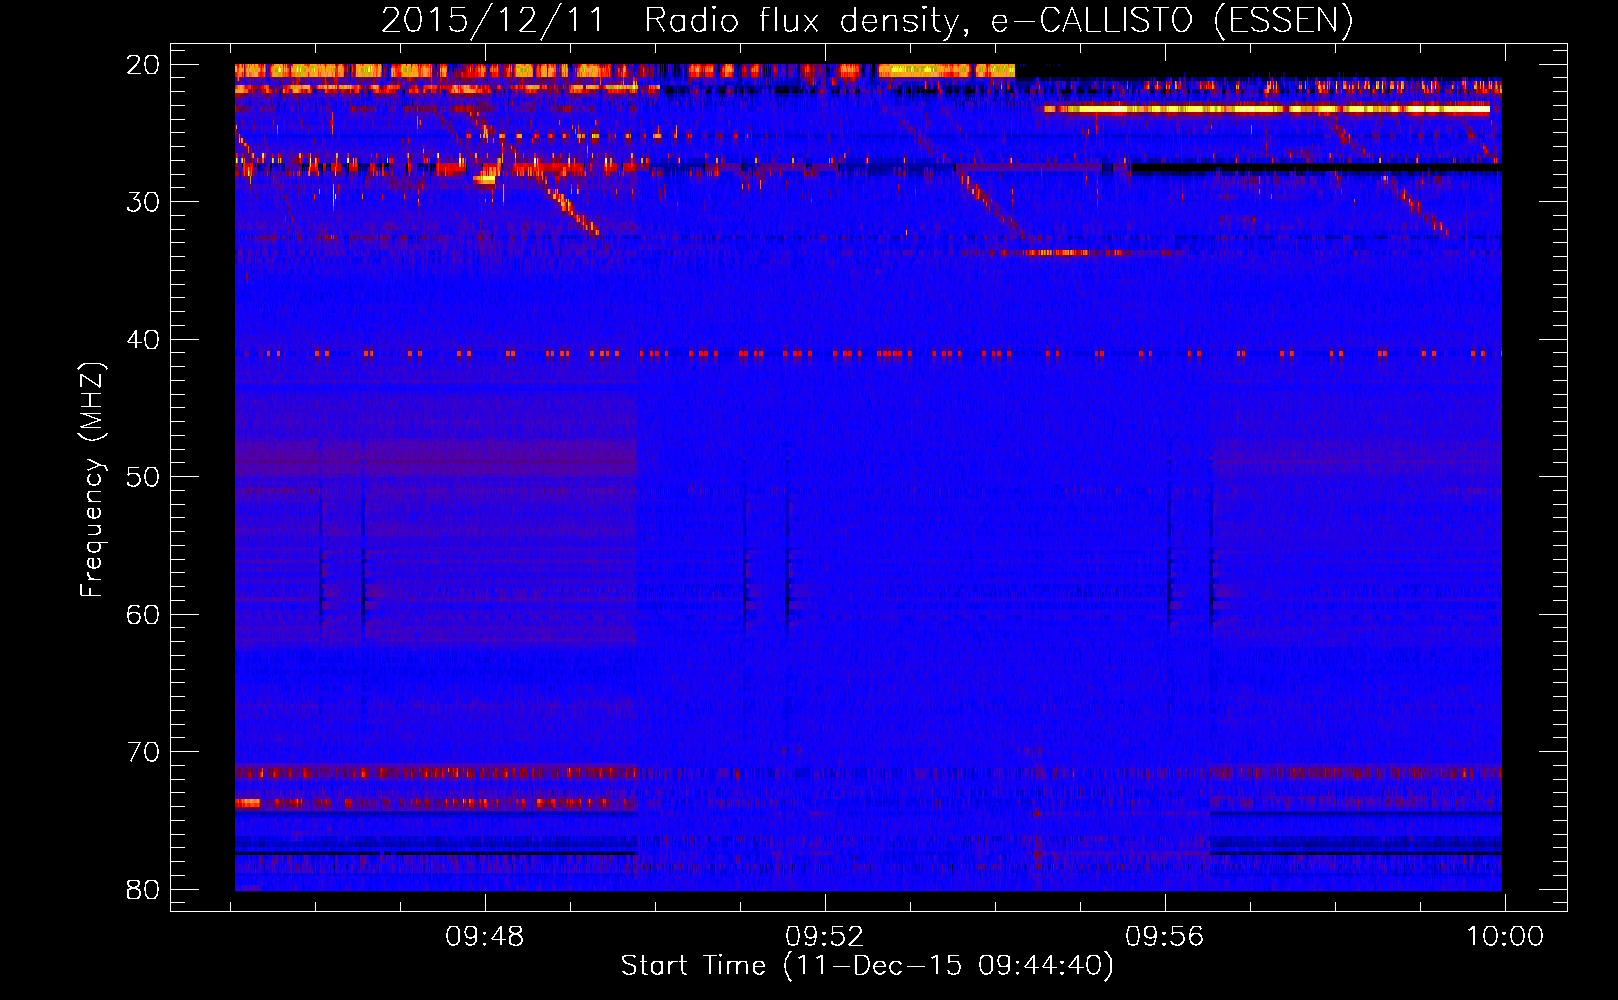Click the 50 MHz frequency tick label
Image resolution: width=1618 pixels, height=1000 pixels.
[x=143, y=477]
